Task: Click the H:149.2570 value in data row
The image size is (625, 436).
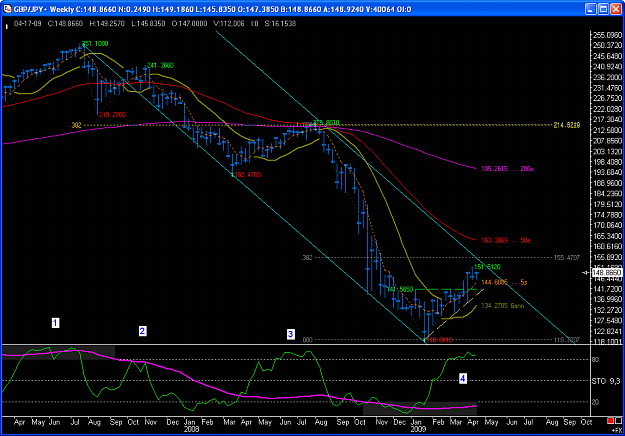Action: pyautogui.click(x=107, y=24)
